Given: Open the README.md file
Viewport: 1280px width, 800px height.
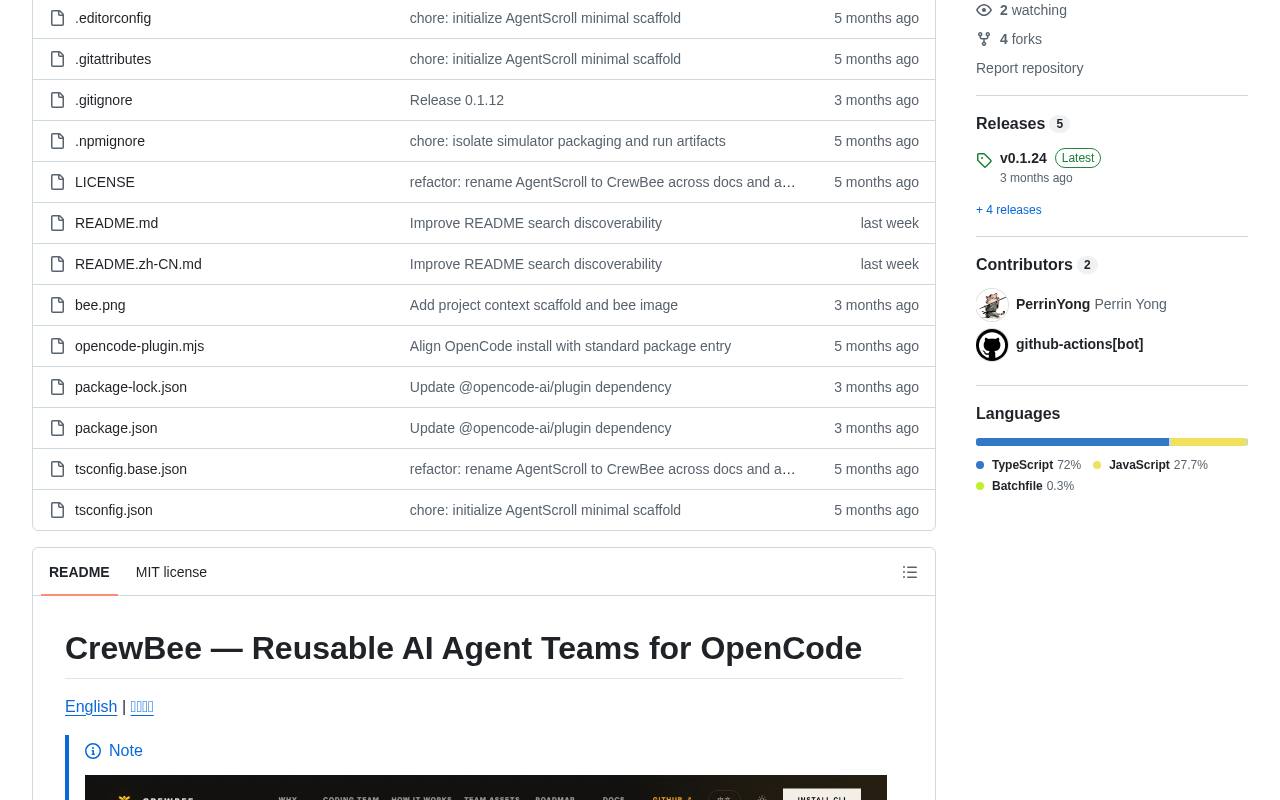Looking at the screenshot, I should [116, 223].
